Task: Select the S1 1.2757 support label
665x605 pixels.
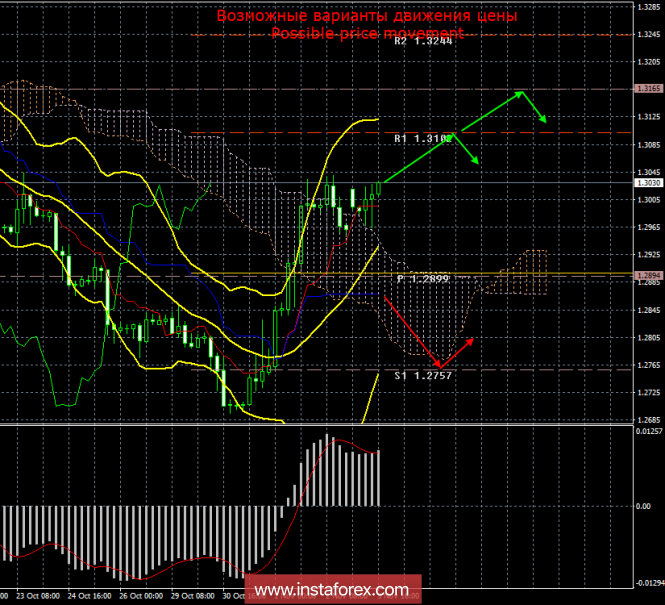Action: [x=423, y=375]
